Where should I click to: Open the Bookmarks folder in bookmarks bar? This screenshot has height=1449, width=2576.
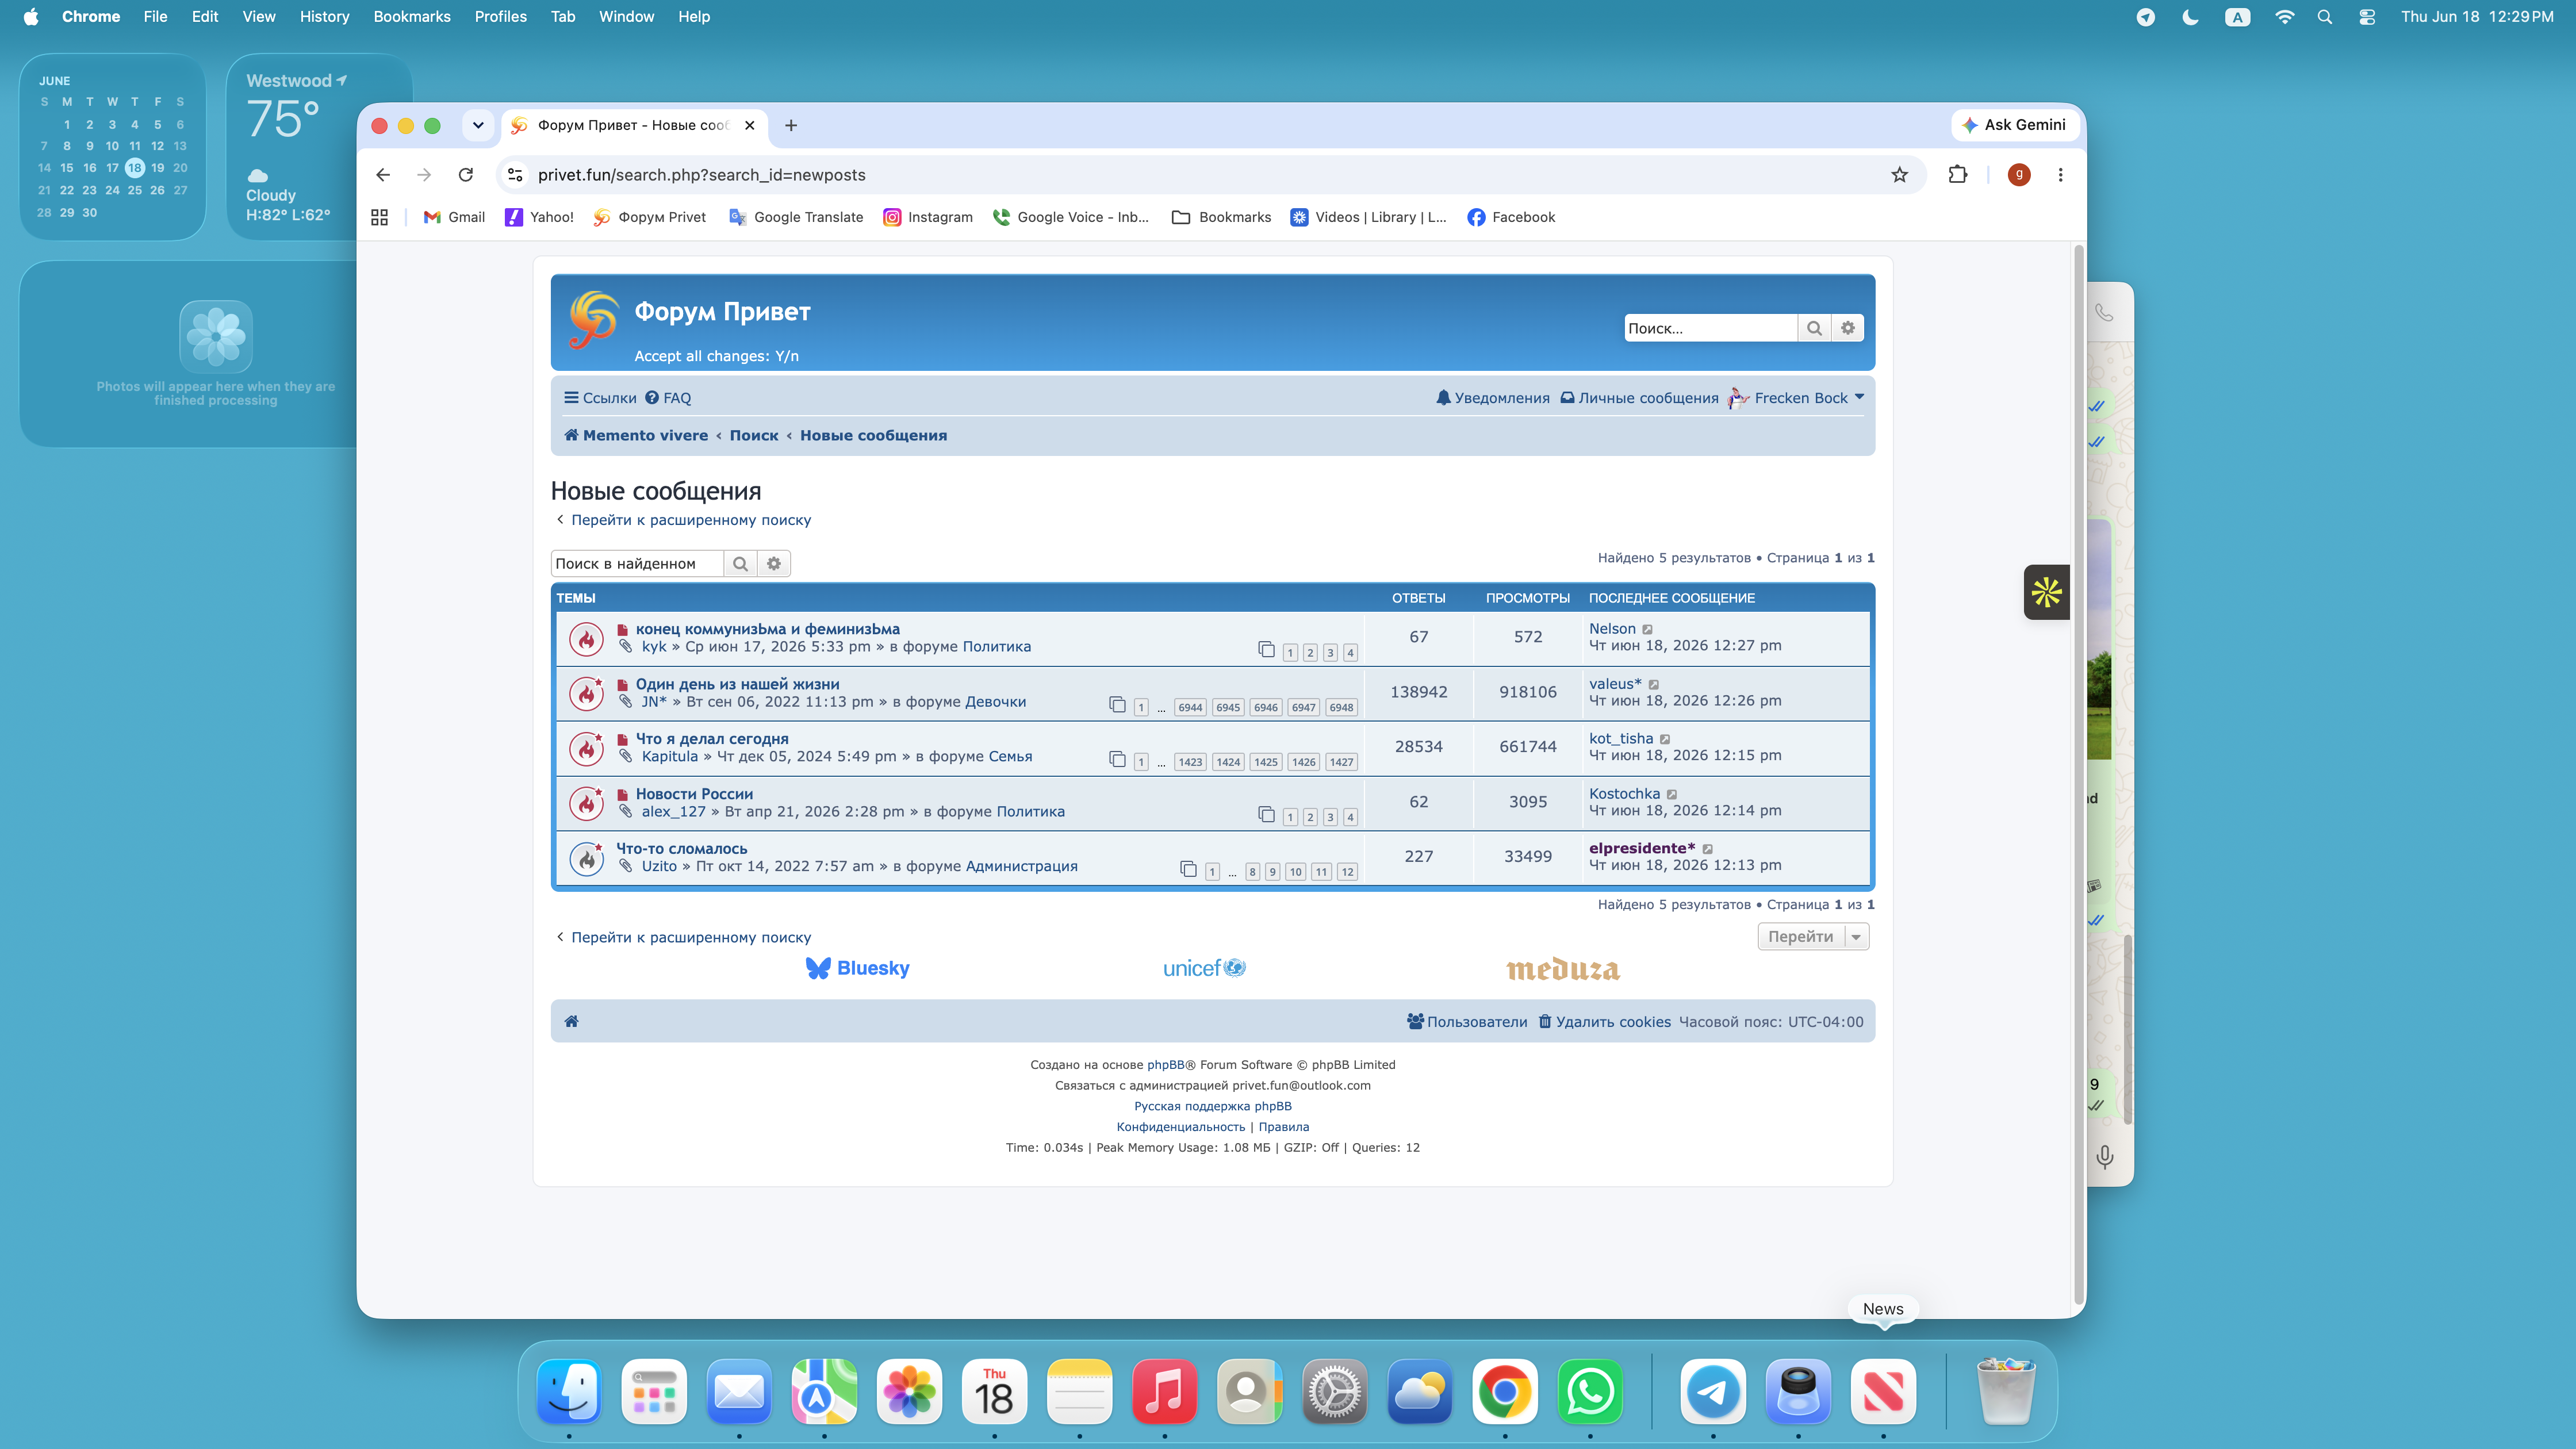tap(1222, 217)
